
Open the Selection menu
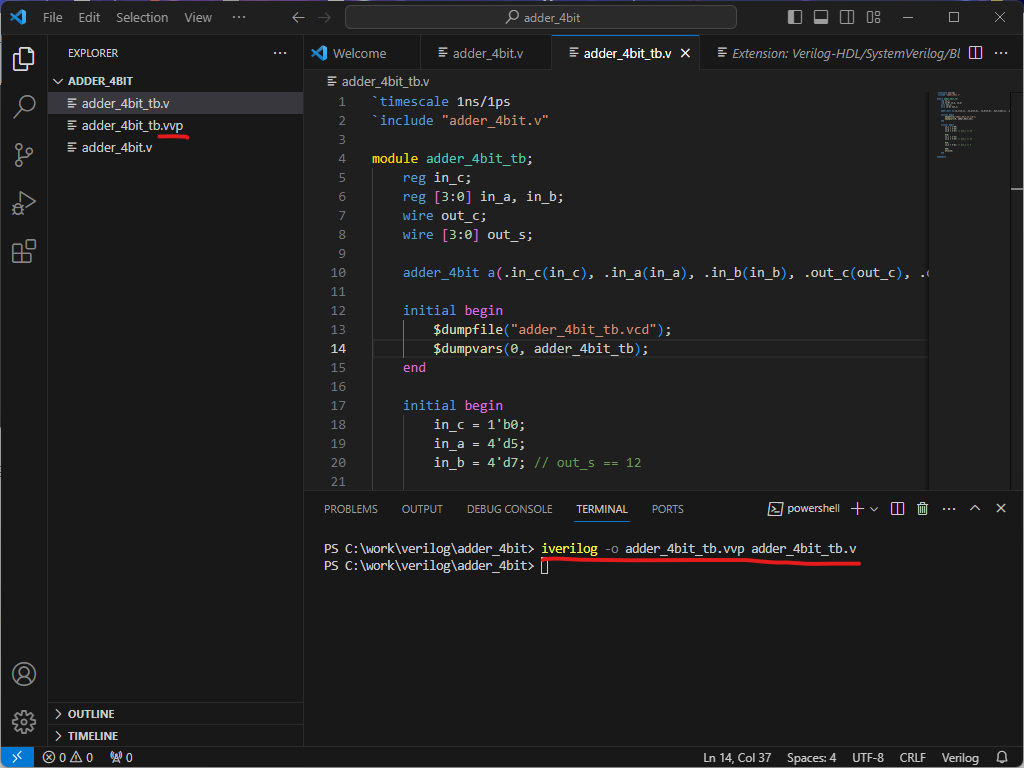[x=142, y=17]
